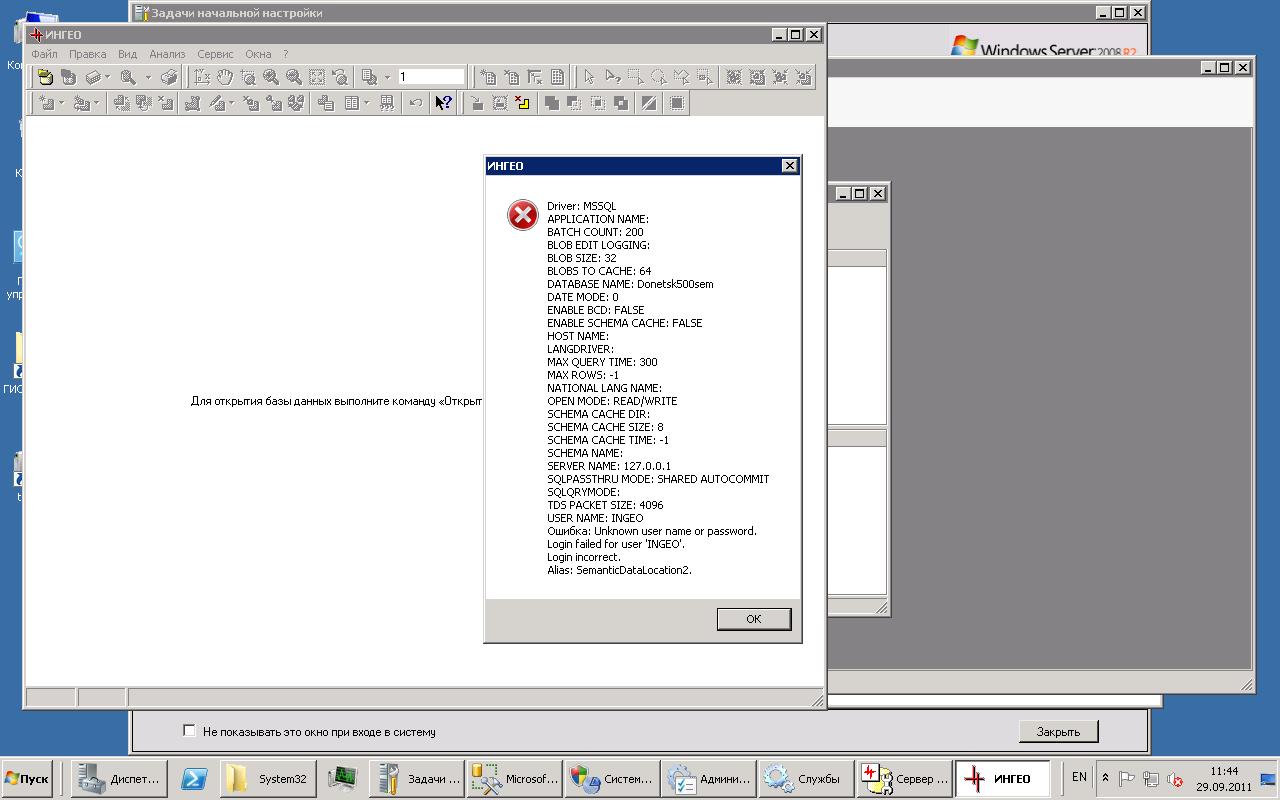Open the Сервис menu

point(215,54)
